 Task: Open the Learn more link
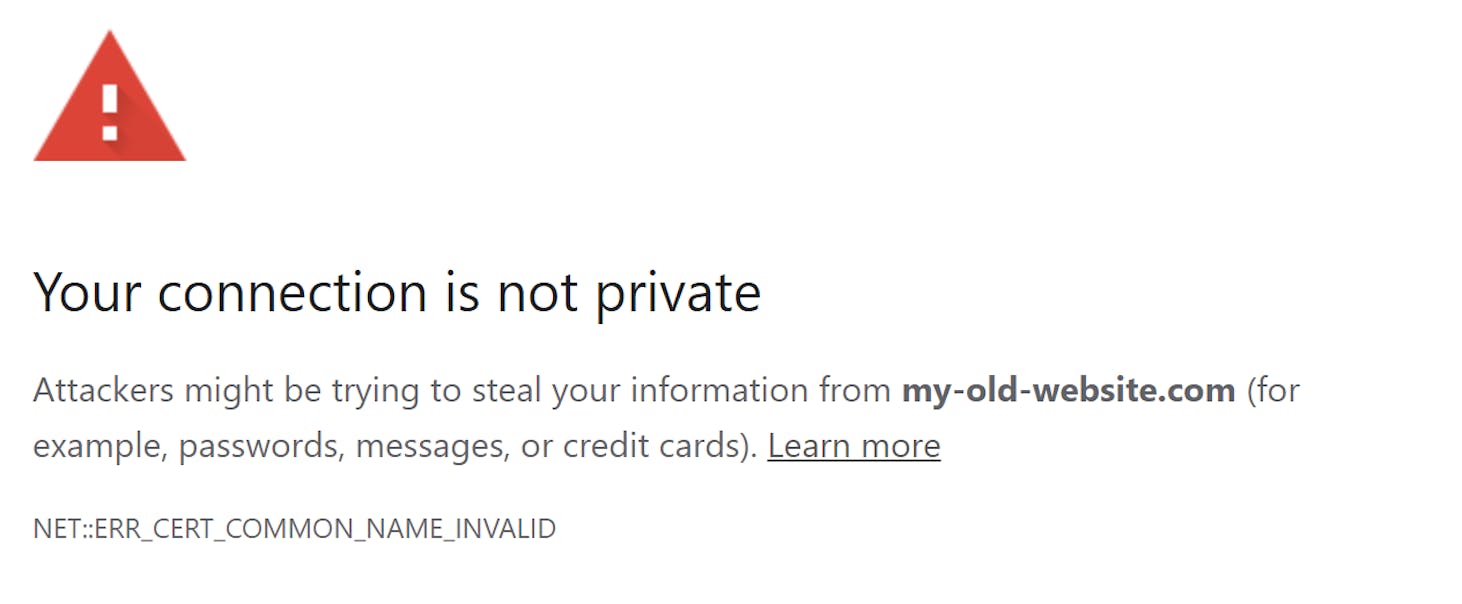point(854,446)
